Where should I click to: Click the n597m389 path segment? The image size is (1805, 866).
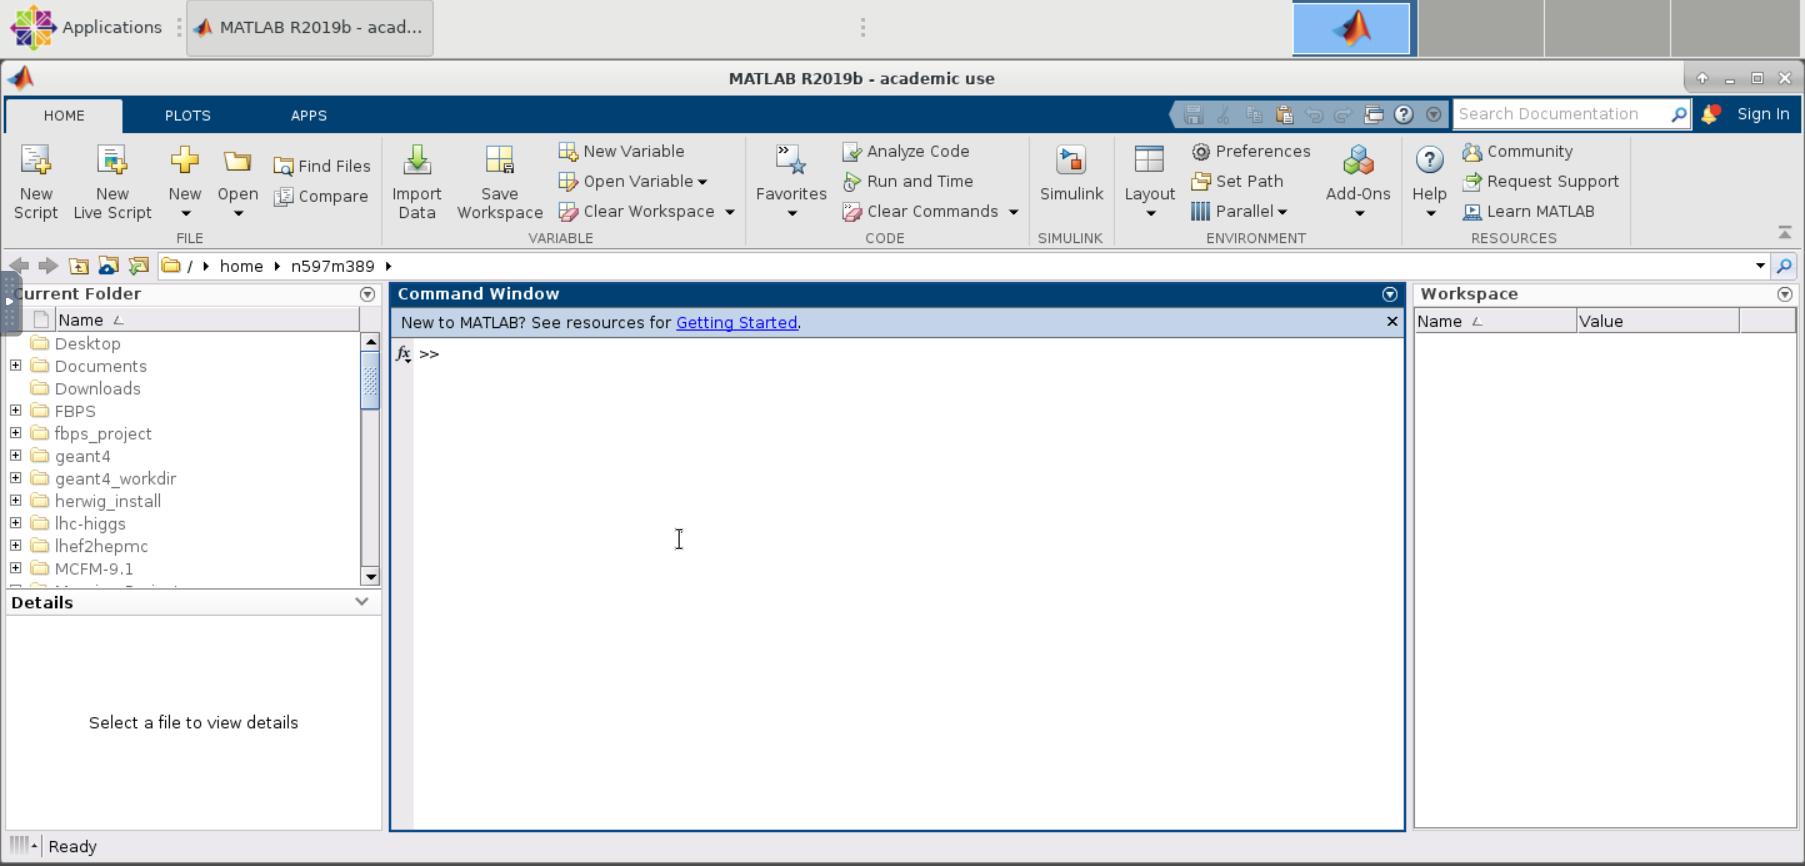tap(332, 266)
